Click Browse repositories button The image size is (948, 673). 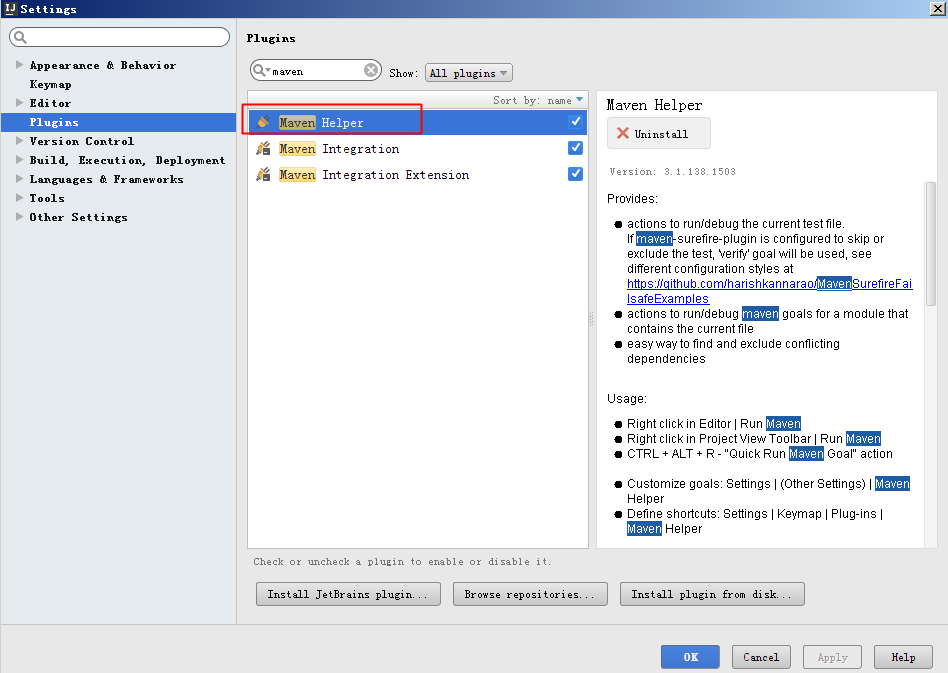(530, 594)
